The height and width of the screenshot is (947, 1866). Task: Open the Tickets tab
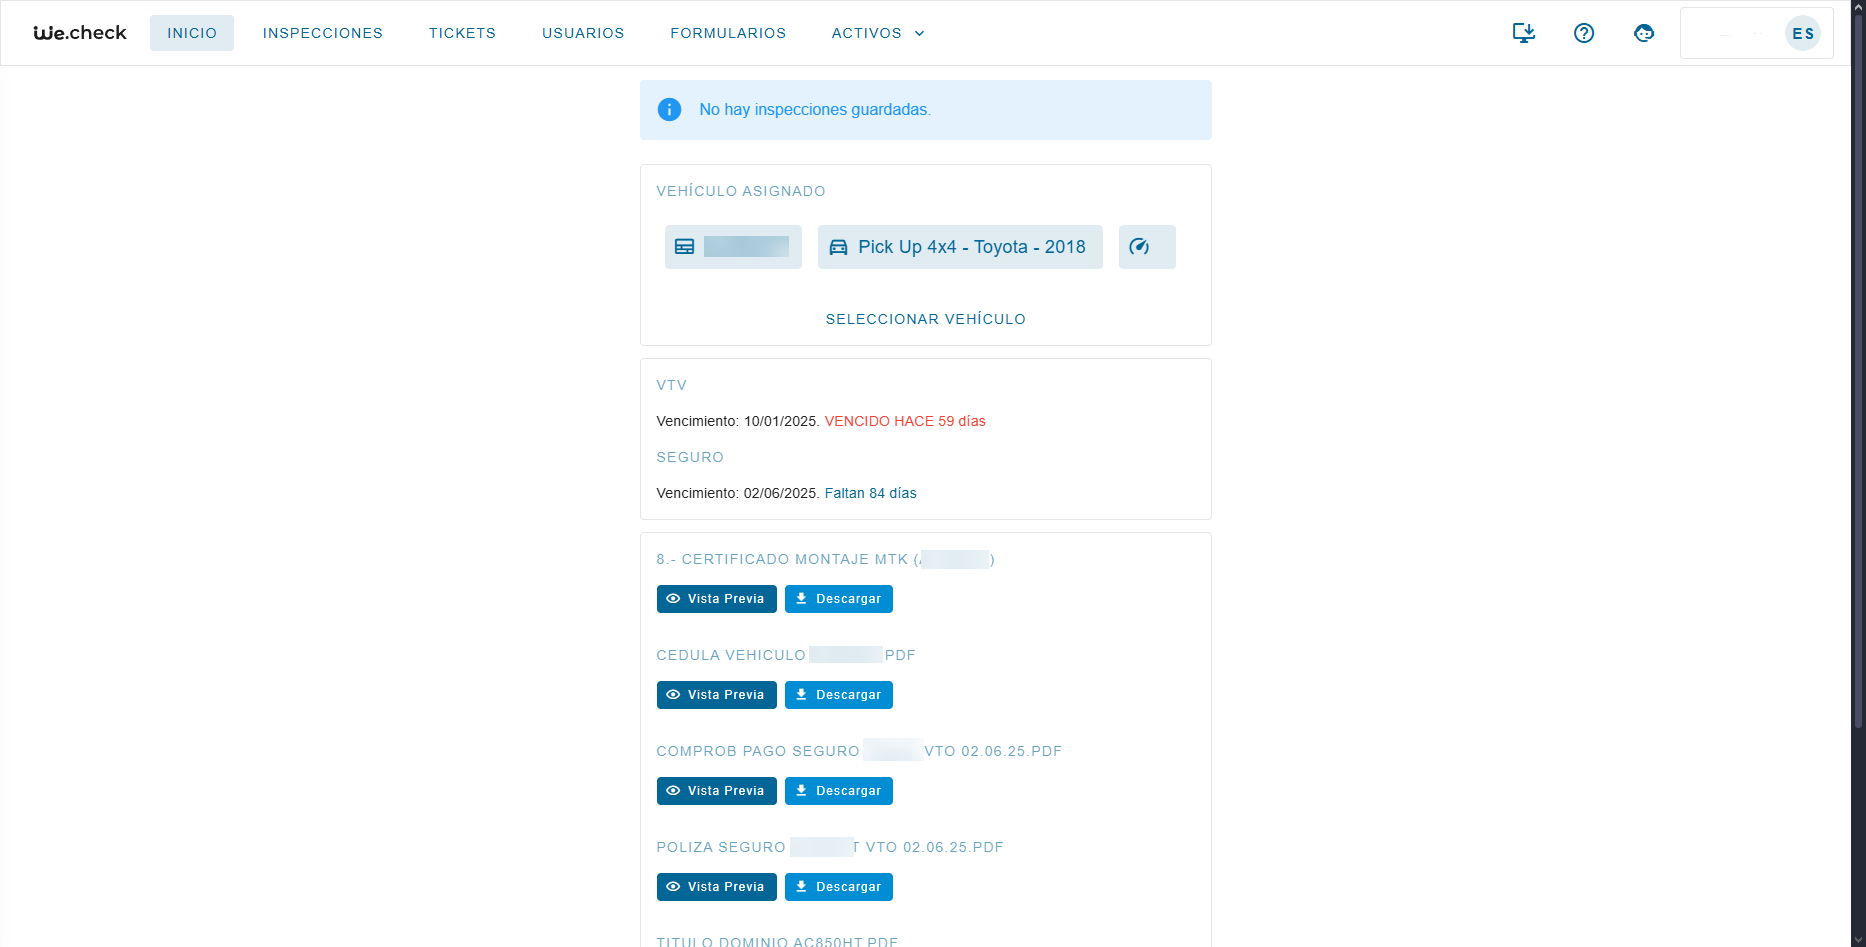462,33
